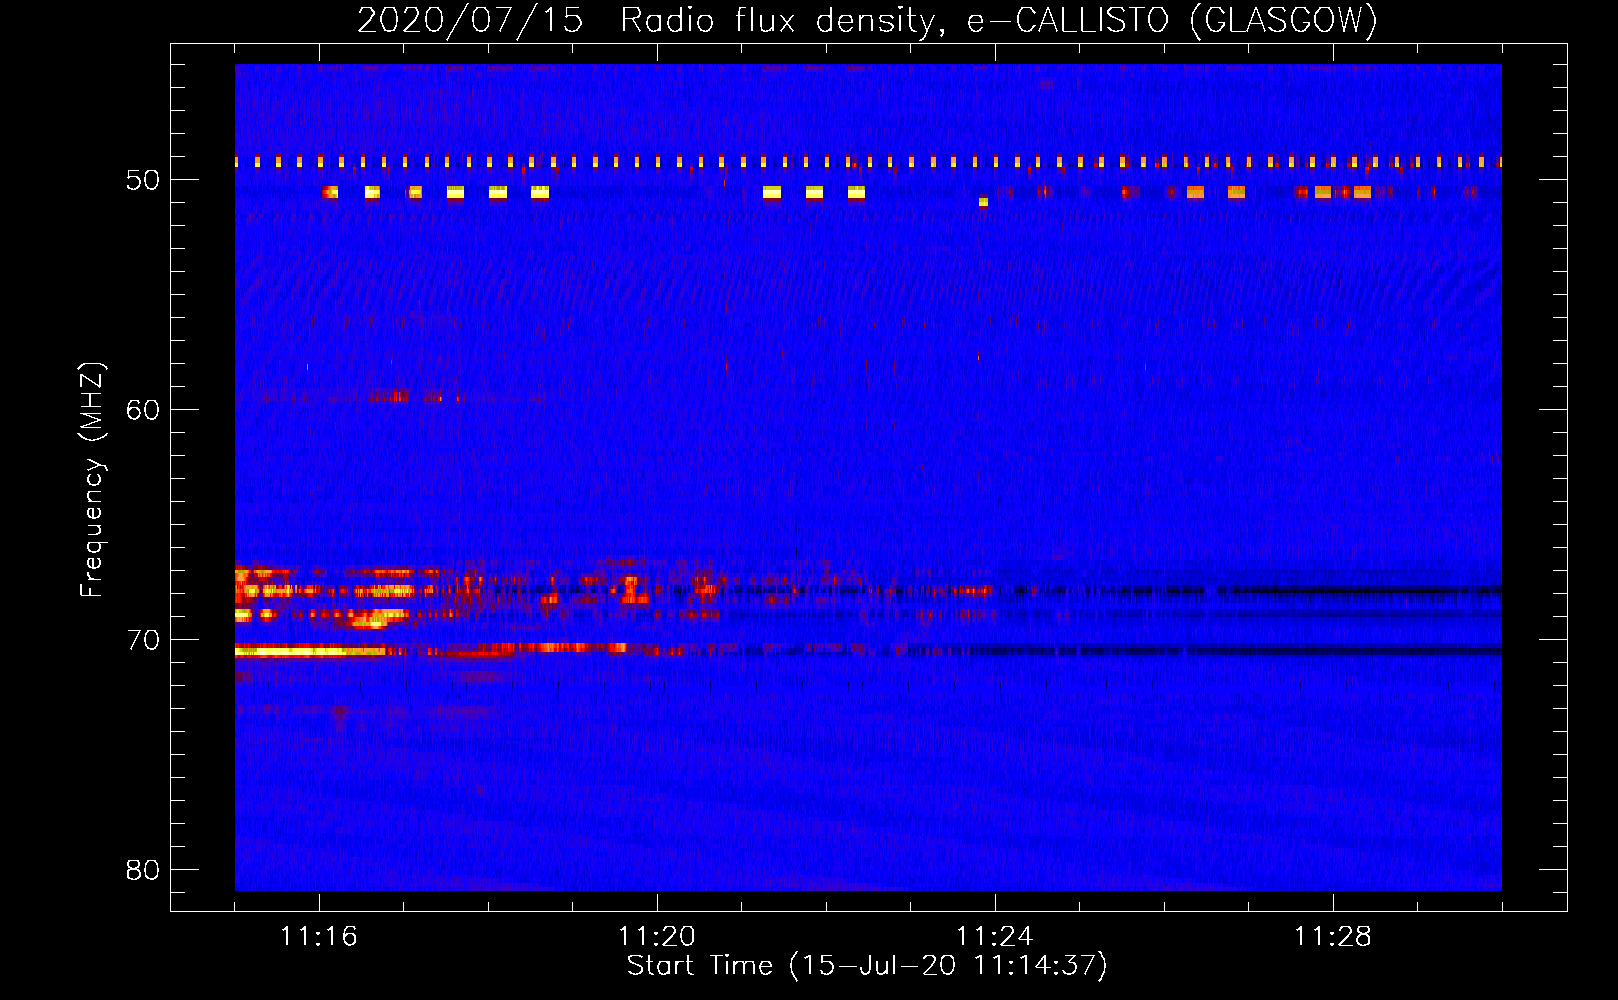The width and height of the screenshot is (1618, 1000).
Task: Click the 60 MHz frequency tick label
Action: coord(143,410)
